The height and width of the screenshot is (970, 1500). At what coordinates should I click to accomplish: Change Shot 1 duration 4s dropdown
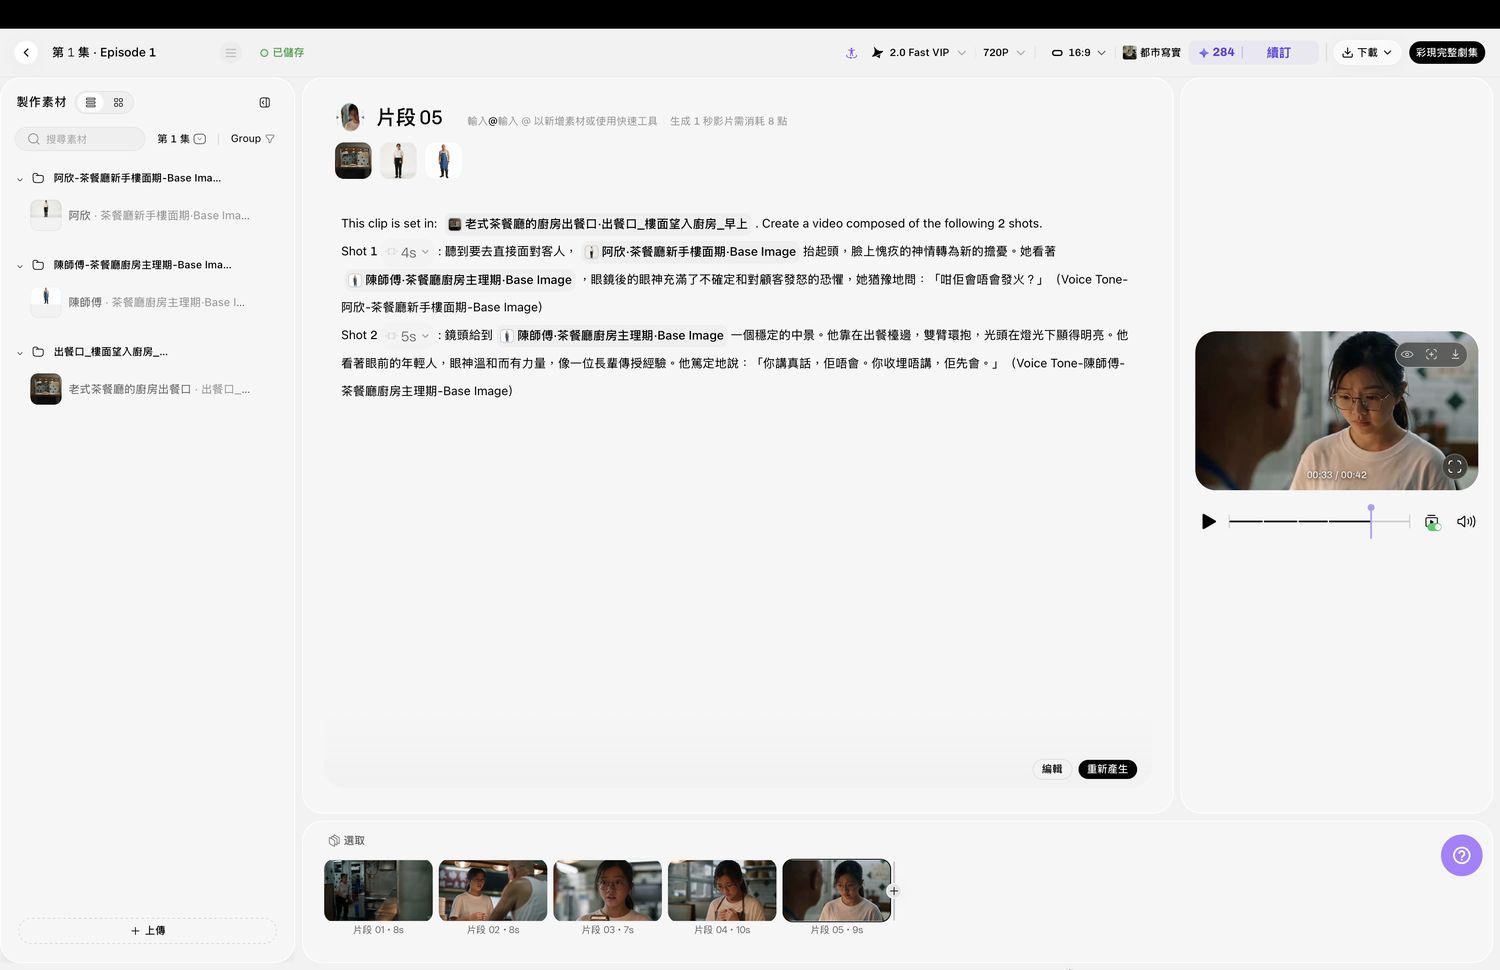pos(408,252)
